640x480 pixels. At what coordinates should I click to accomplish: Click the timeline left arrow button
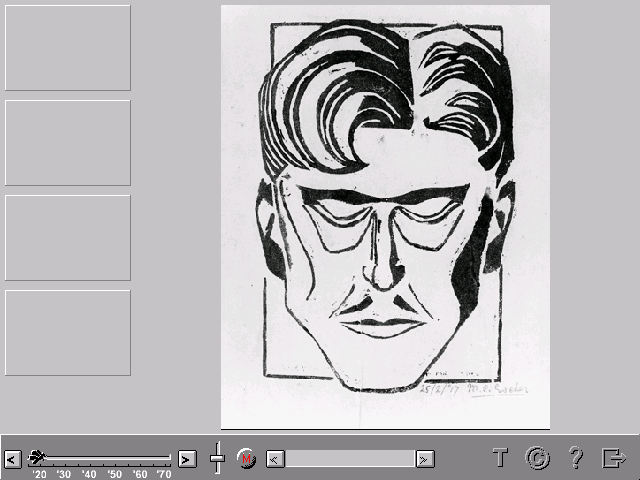click(12, 459)
